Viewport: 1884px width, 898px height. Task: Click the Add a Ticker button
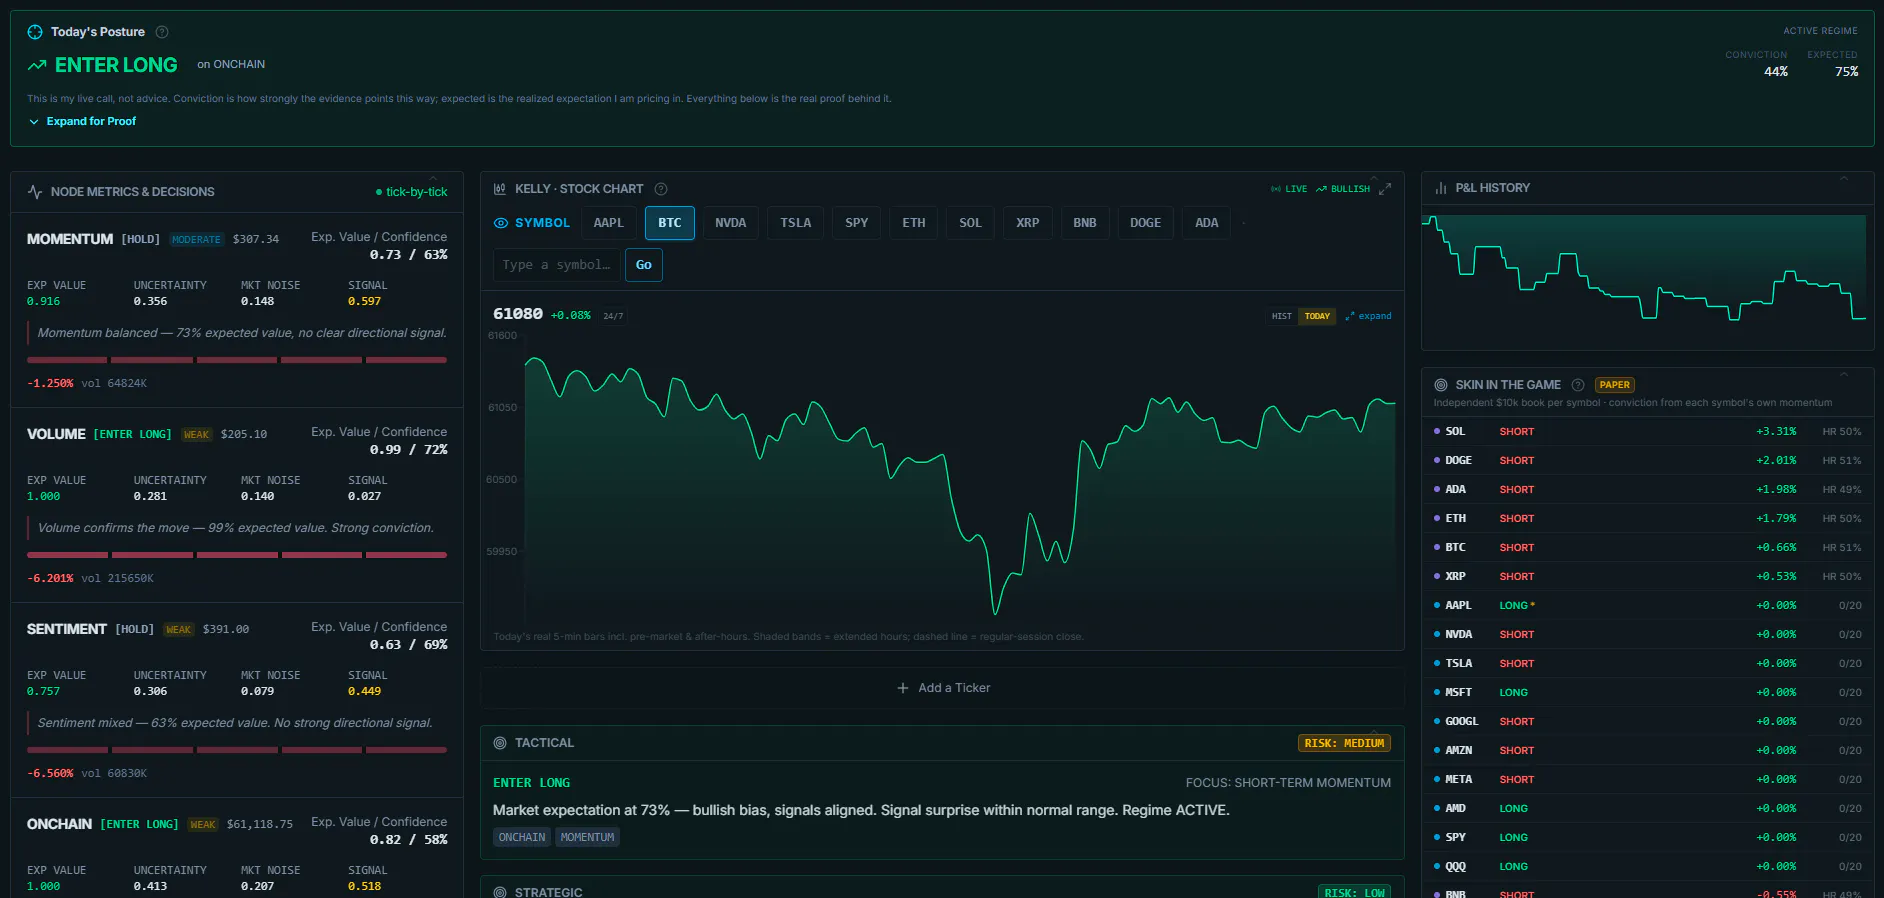pyautogui.click(x=943, y=688)
